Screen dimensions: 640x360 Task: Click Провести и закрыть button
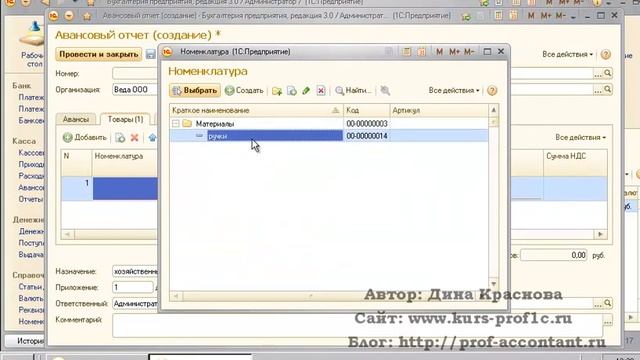[99, 54]
